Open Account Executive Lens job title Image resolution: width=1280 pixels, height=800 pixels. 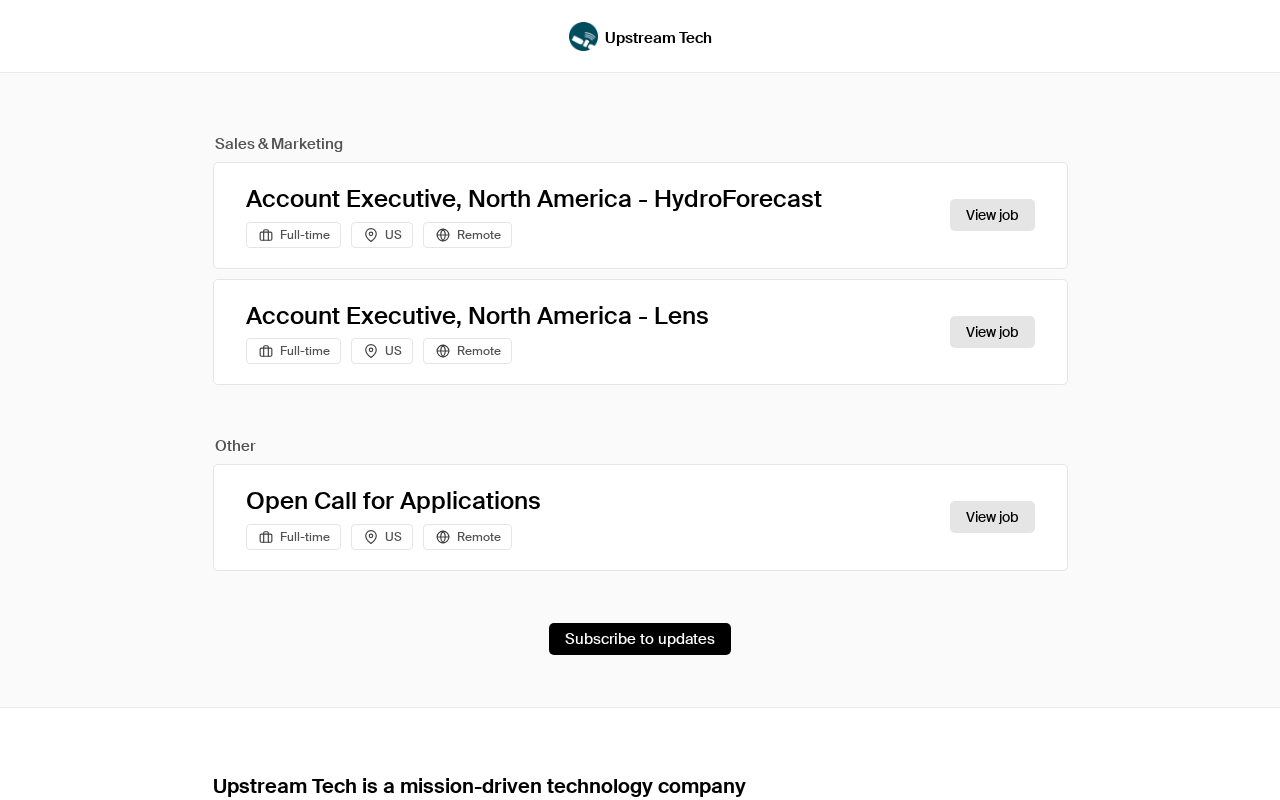(477, 316)
